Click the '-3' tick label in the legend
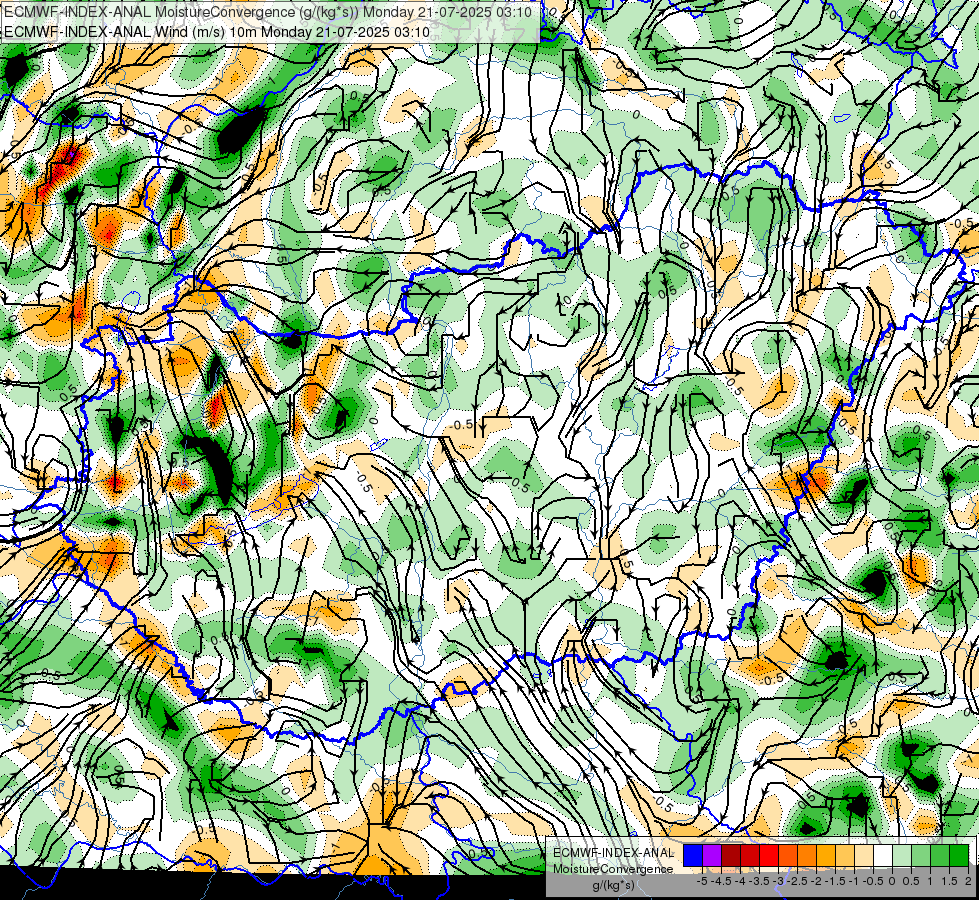The image size is (979, 900). point(779,881)
